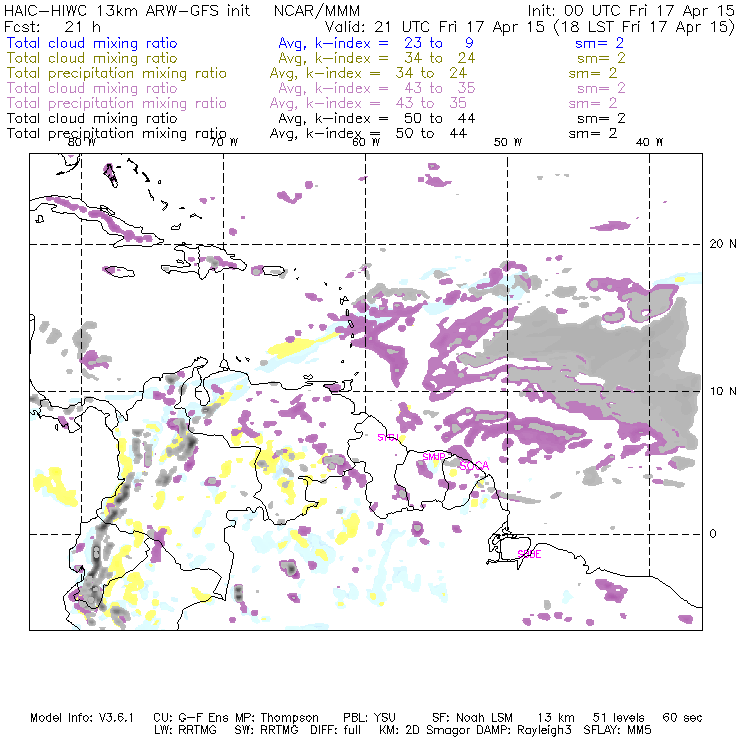Click the "60 W" longitude label
740x740 pixels.
coord(366,142)
